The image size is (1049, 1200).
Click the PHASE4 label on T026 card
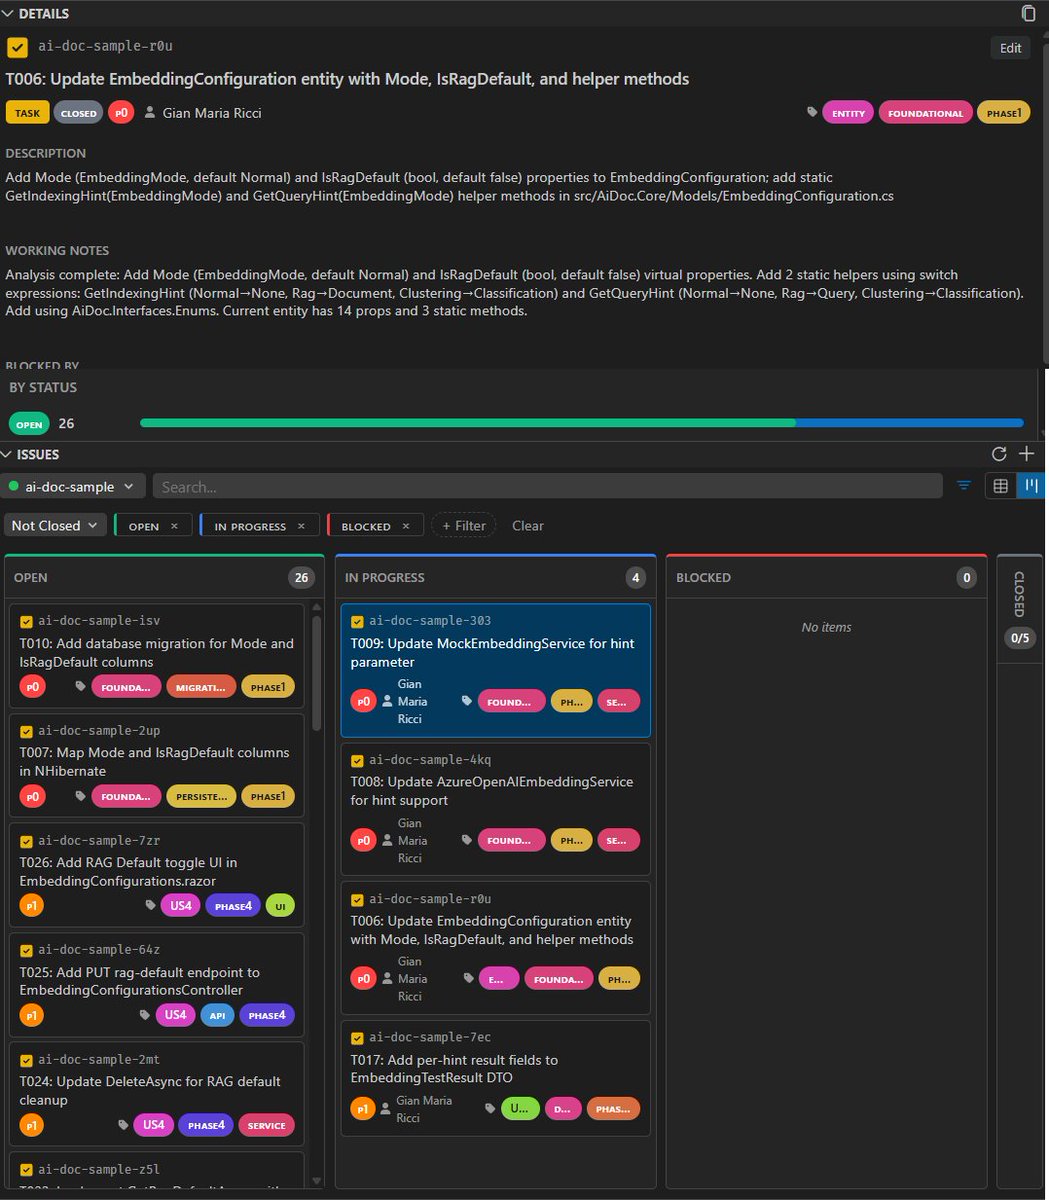(x=233, y=905)
